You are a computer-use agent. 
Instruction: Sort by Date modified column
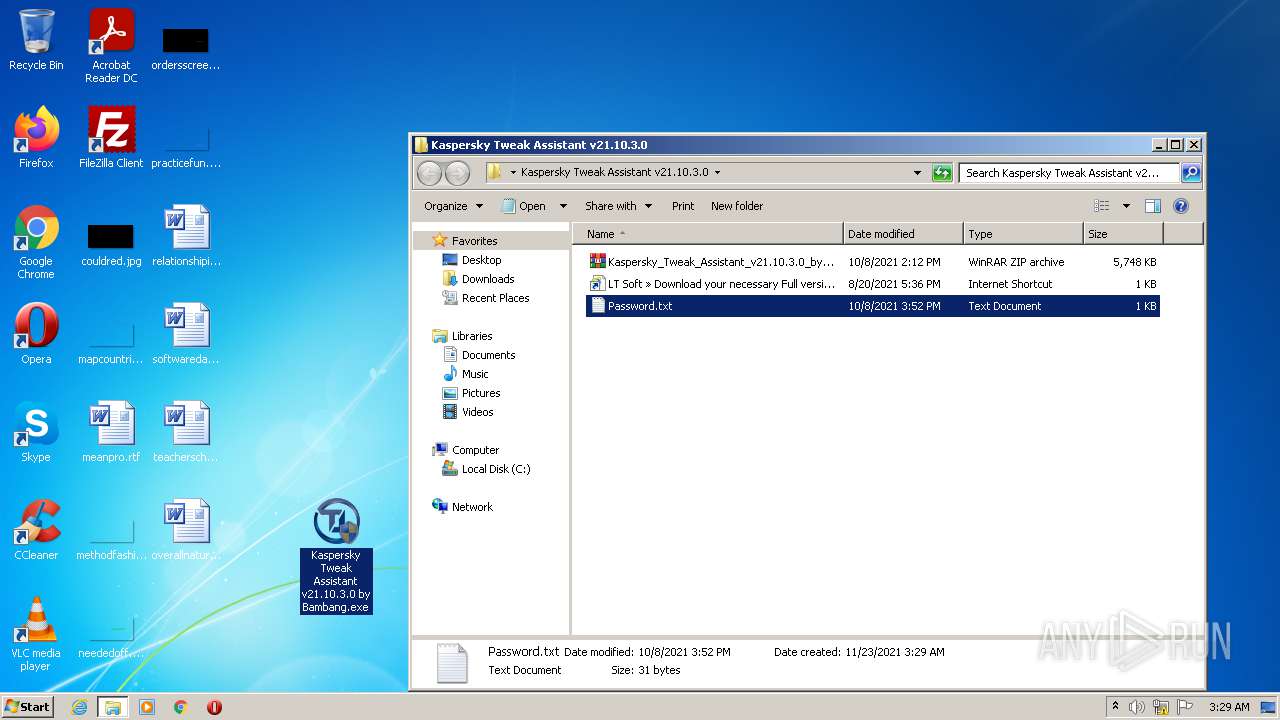(x=903, y=234)
